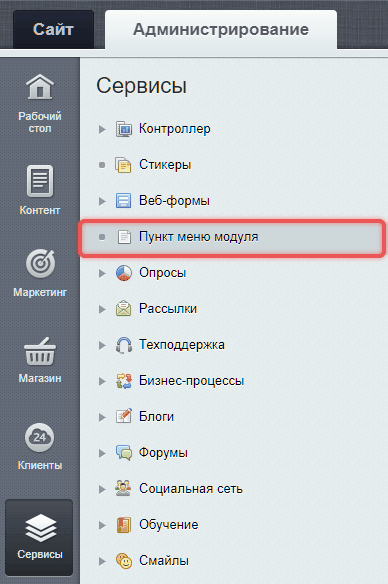
Task: Open the Блоги menu label
Action: [x=156, y=417]
